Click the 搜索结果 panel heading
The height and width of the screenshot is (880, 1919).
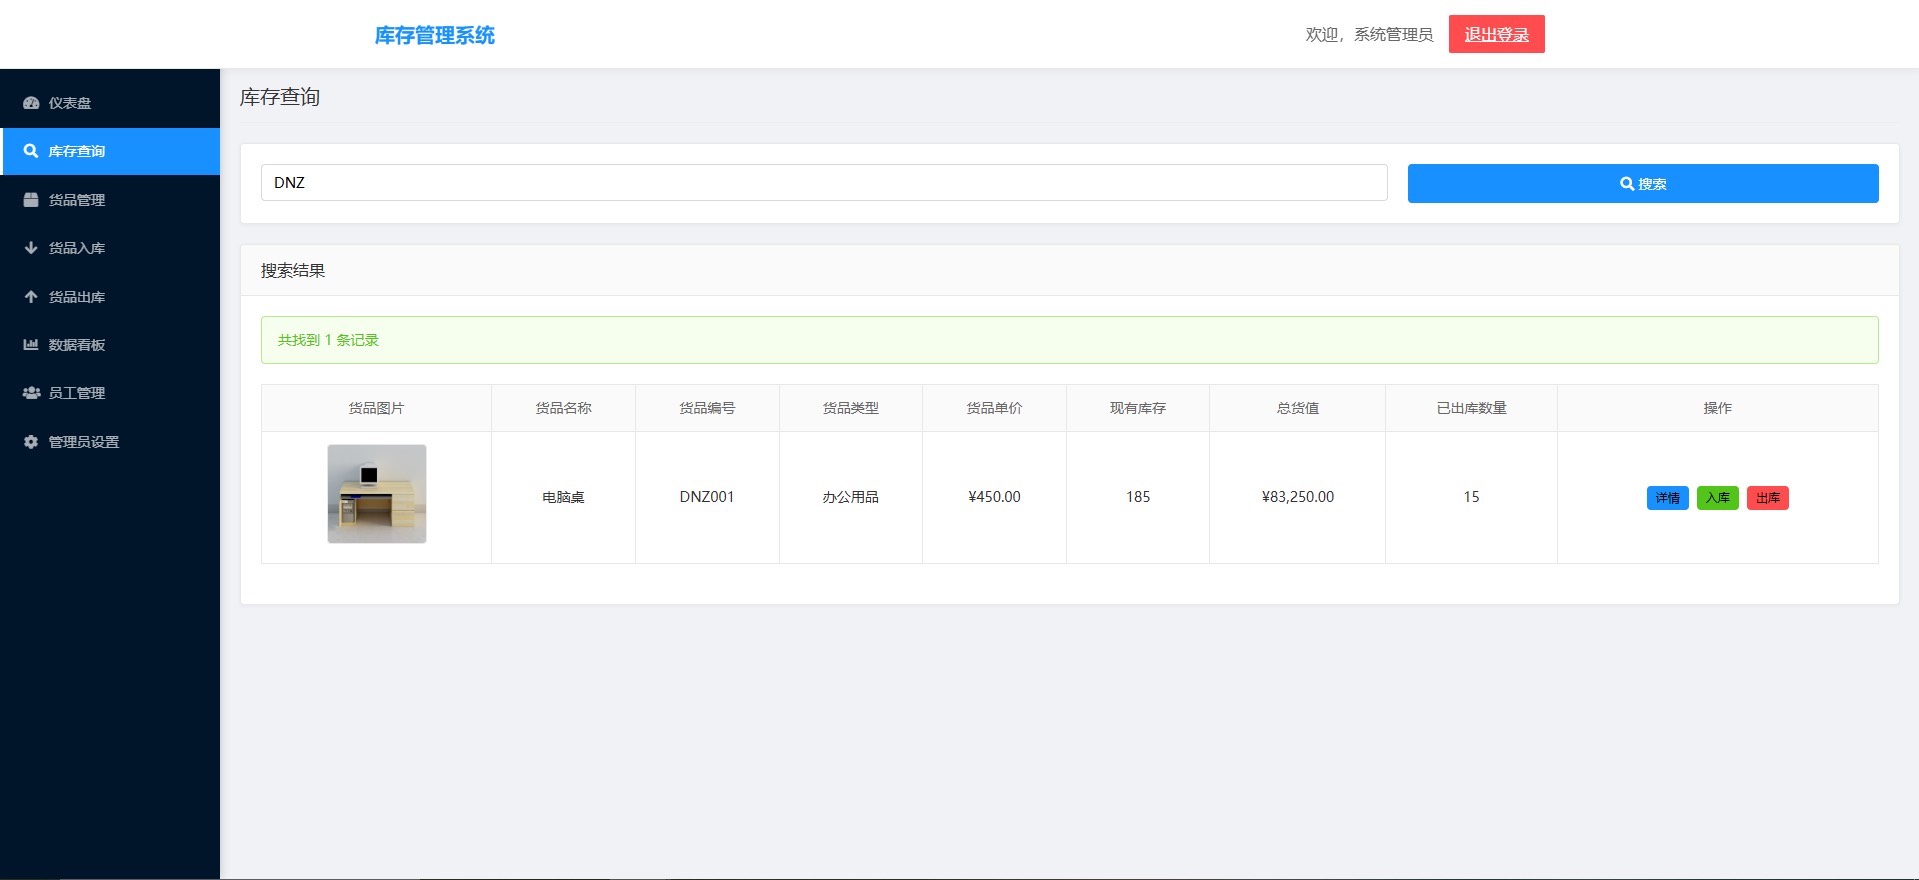(x=293, y=271)
